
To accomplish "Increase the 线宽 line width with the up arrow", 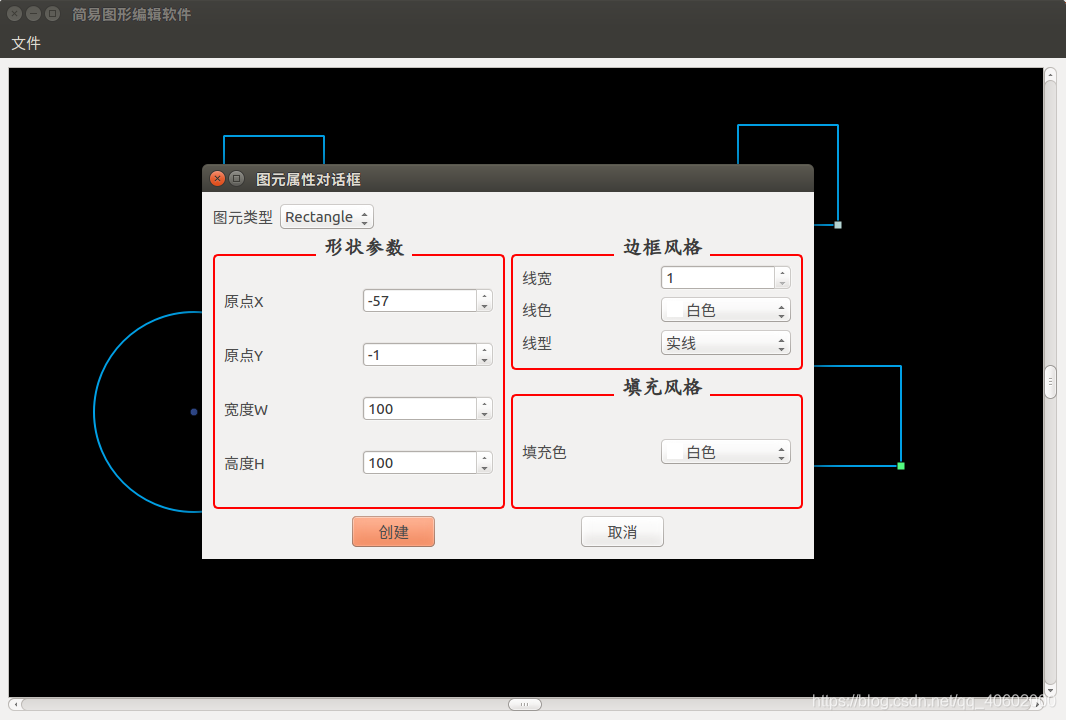I will click(x=781, y=272).
